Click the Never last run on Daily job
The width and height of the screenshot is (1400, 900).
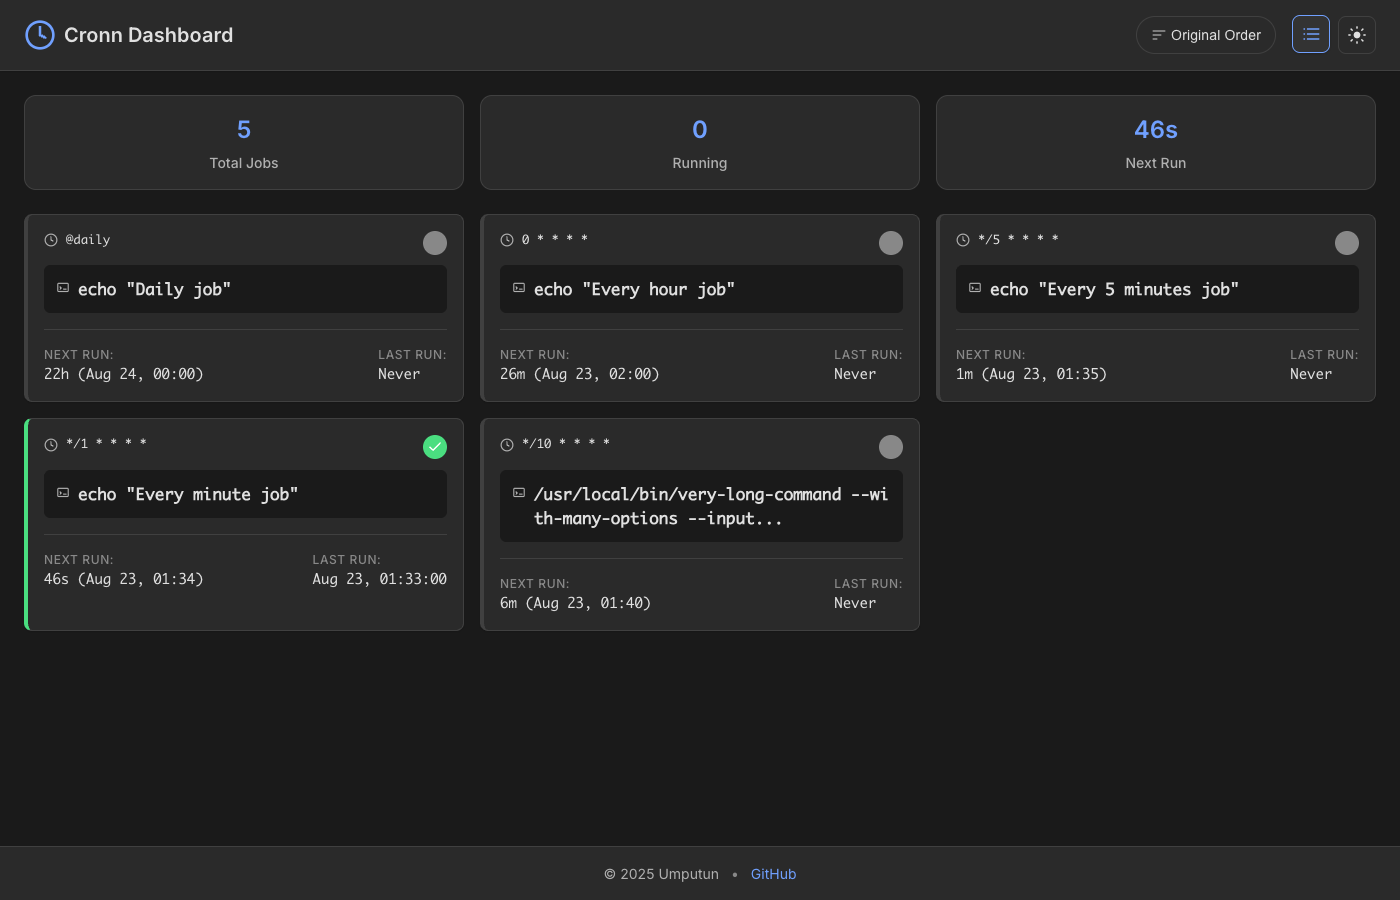(399, 374)
